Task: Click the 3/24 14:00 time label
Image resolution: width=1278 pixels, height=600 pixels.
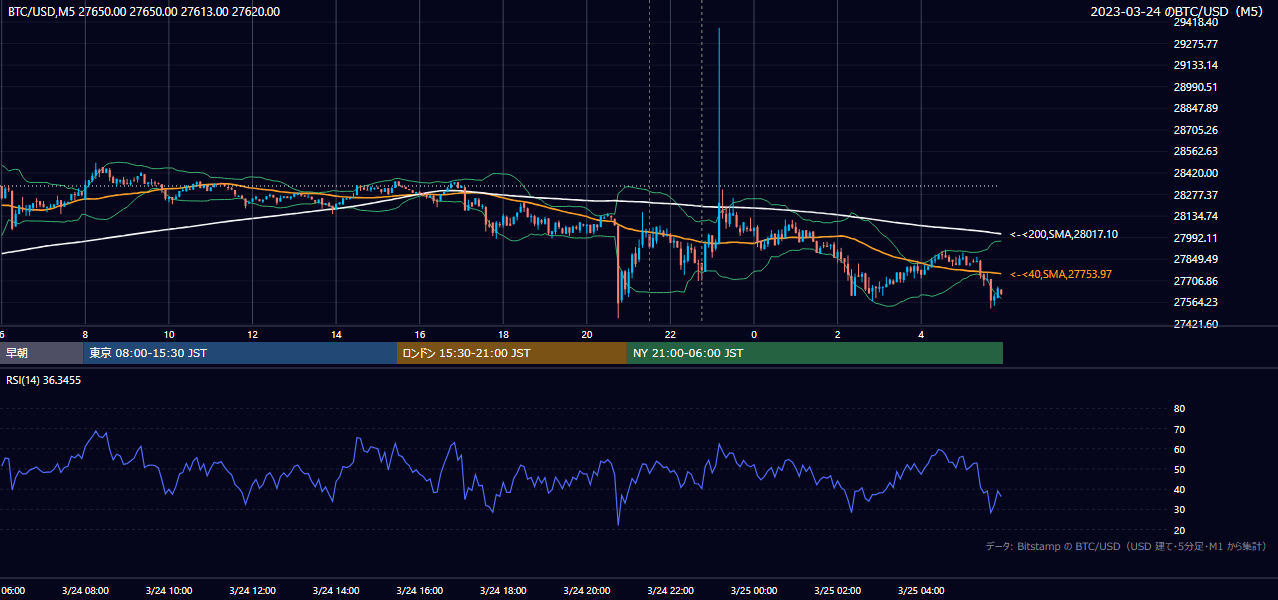Action: click(336, 591)
